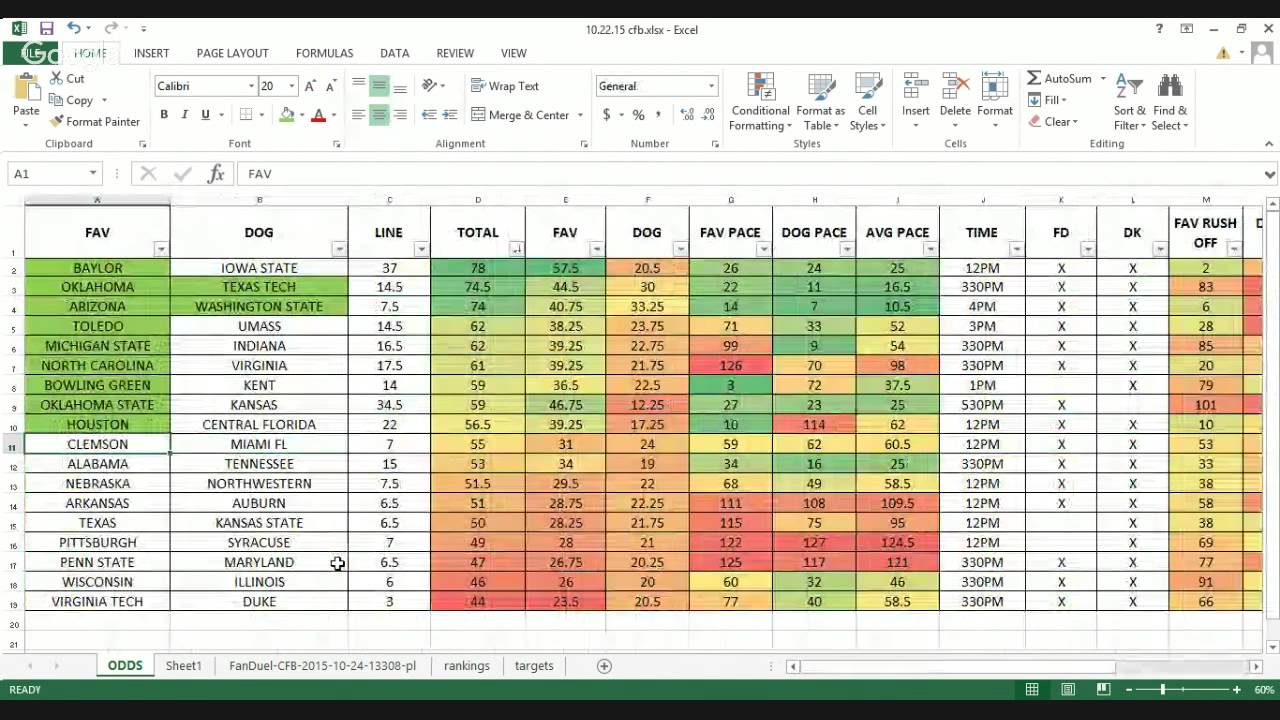
Task: Click the Undo arrow icon
Action: (73, 29)
